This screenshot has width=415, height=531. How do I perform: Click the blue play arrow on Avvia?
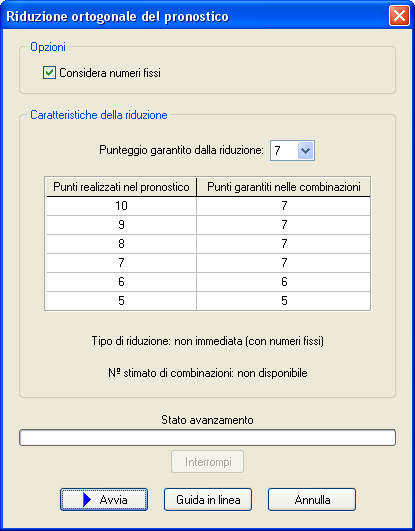click(87, 500)
